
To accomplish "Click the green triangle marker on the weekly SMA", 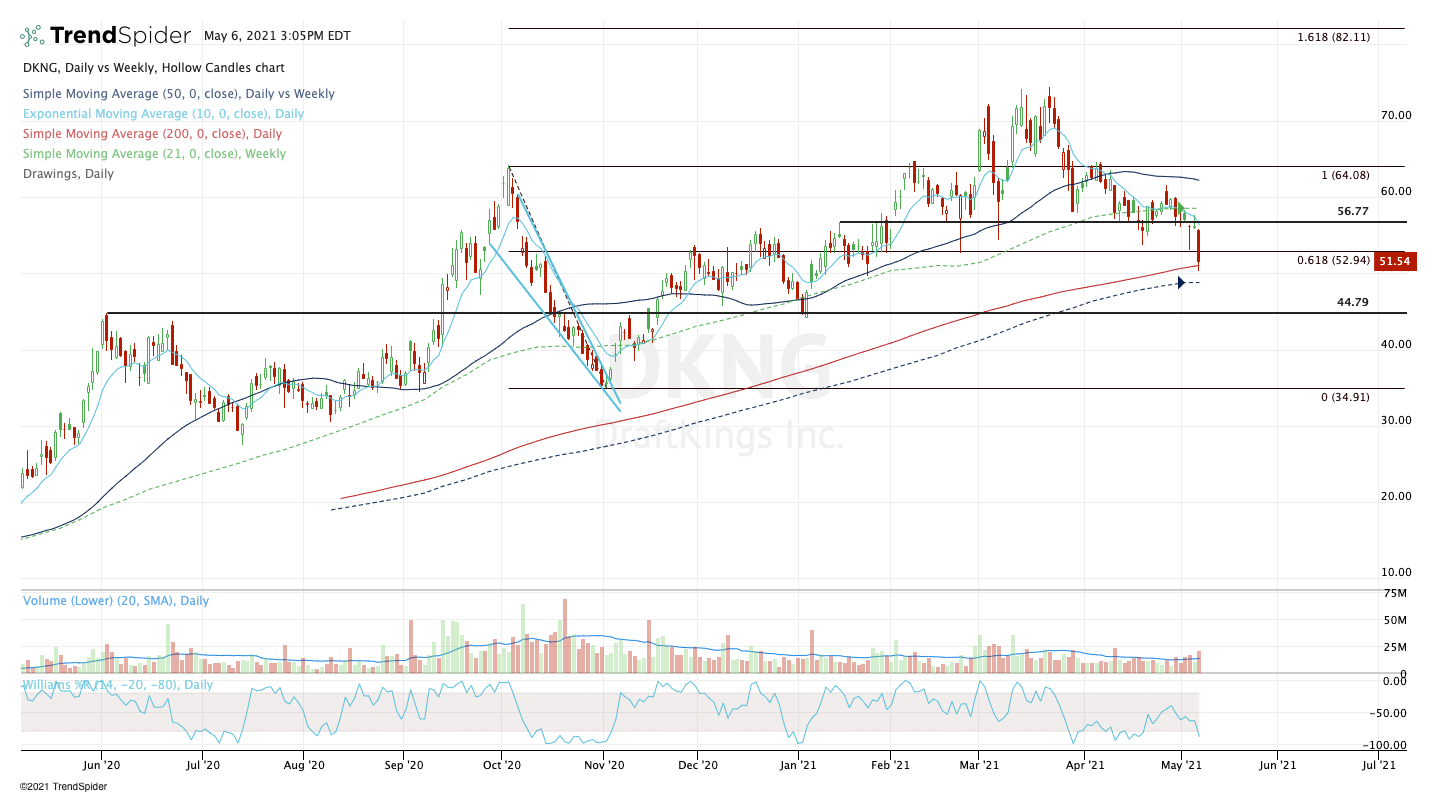I will [1180, 208].
